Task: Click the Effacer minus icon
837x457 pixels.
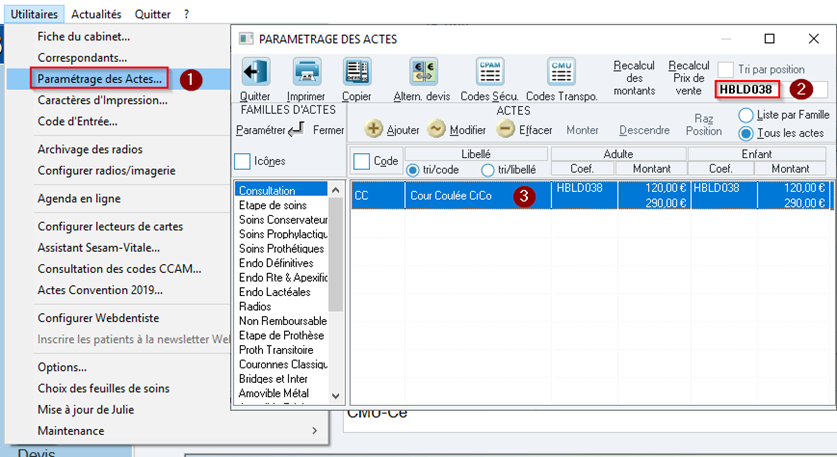Action: [x=505, y=129]
